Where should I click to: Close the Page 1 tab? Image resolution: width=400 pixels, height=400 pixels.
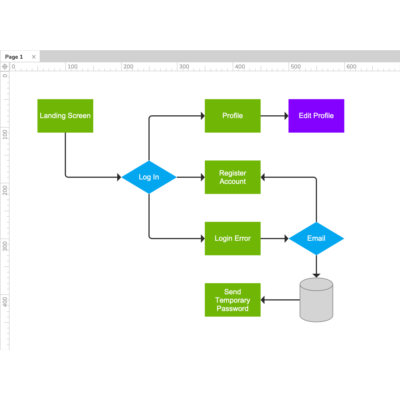pyautogui.click(x=34, y=57)
